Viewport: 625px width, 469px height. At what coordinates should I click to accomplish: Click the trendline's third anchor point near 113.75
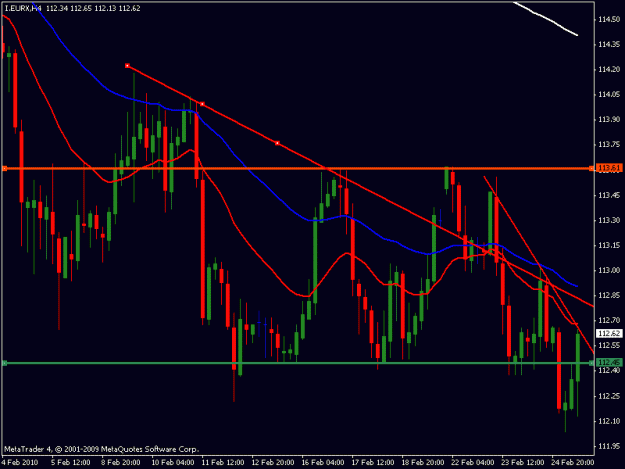click(277, 143)
